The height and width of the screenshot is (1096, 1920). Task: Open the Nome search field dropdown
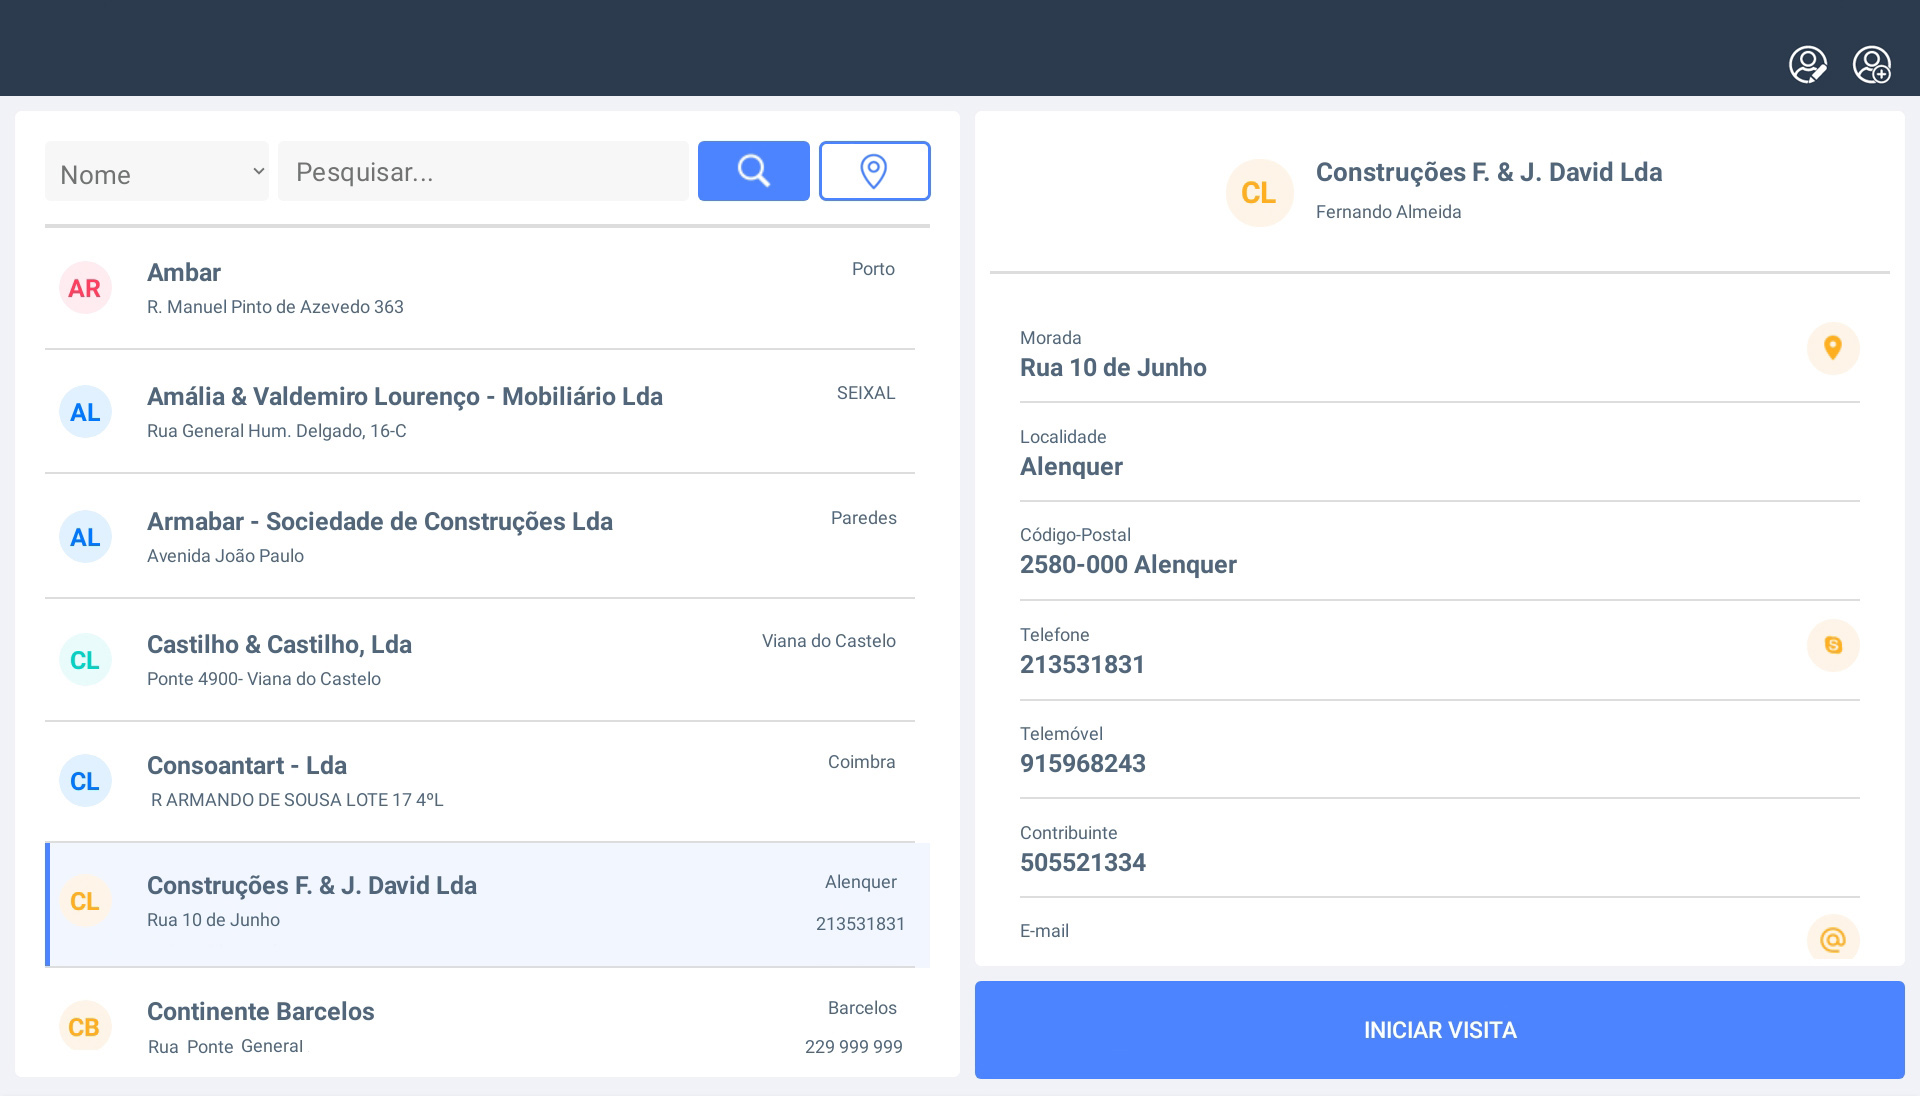(157, 172)
